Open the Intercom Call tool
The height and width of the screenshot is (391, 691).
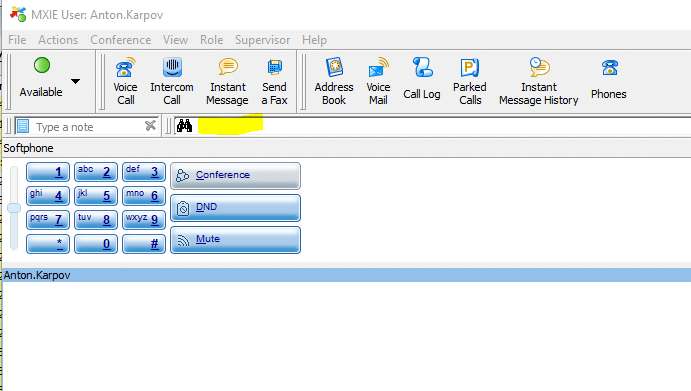(x=172, y=82)
